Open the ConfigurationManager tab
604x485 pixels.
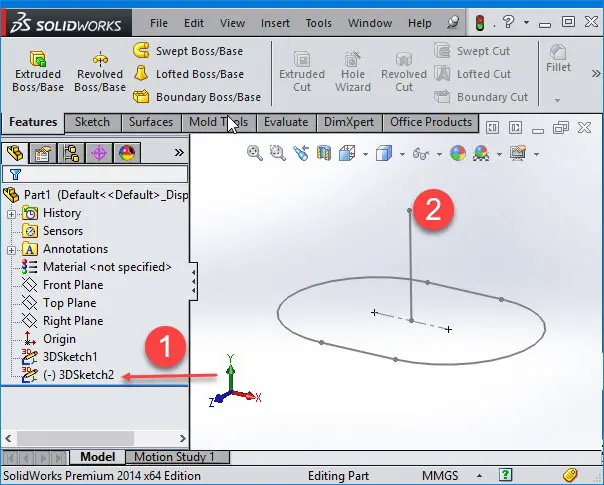(71, 153)
